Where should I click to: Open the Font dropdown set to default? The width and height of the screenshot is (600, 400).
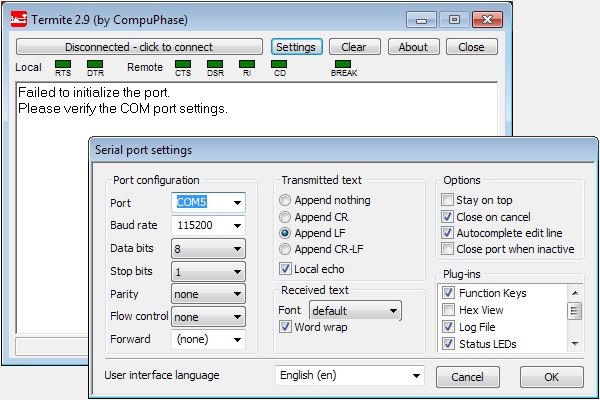[355, 310]
